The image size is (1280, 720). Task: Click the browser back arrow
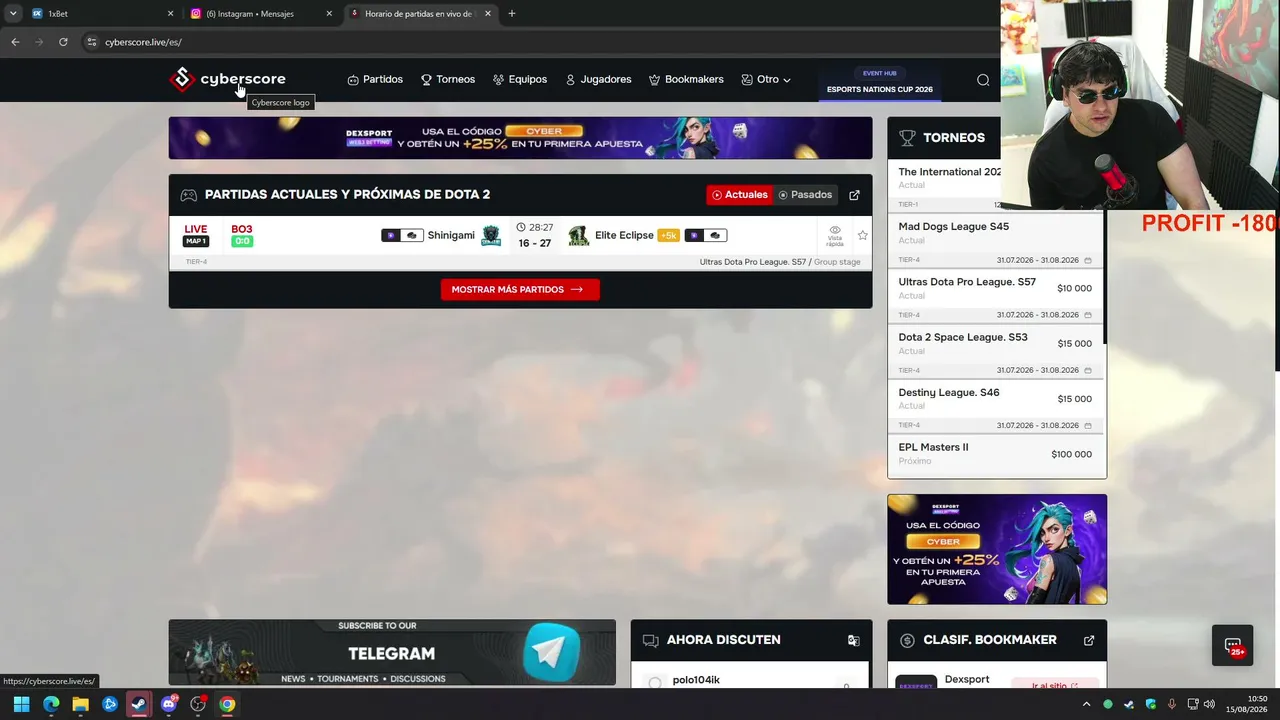pos(15,42)
